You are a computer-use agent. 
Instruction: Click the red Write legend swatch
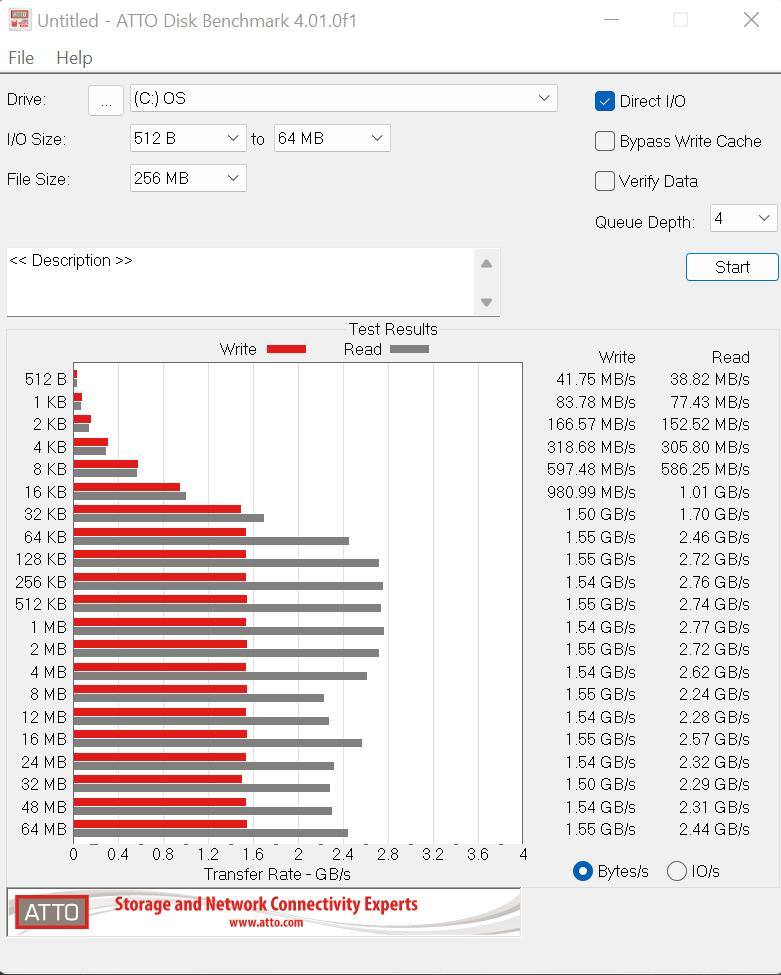pos(286,349)
